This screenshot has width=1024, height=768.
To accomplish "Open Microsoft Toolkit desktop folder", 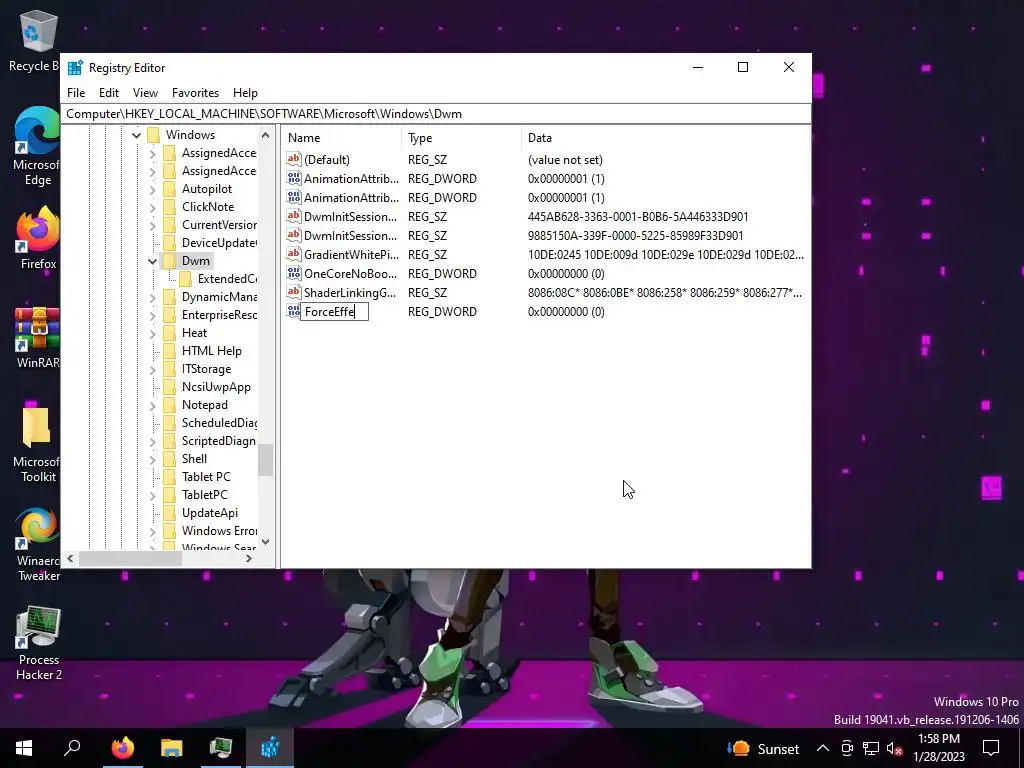I will point(37,444).
